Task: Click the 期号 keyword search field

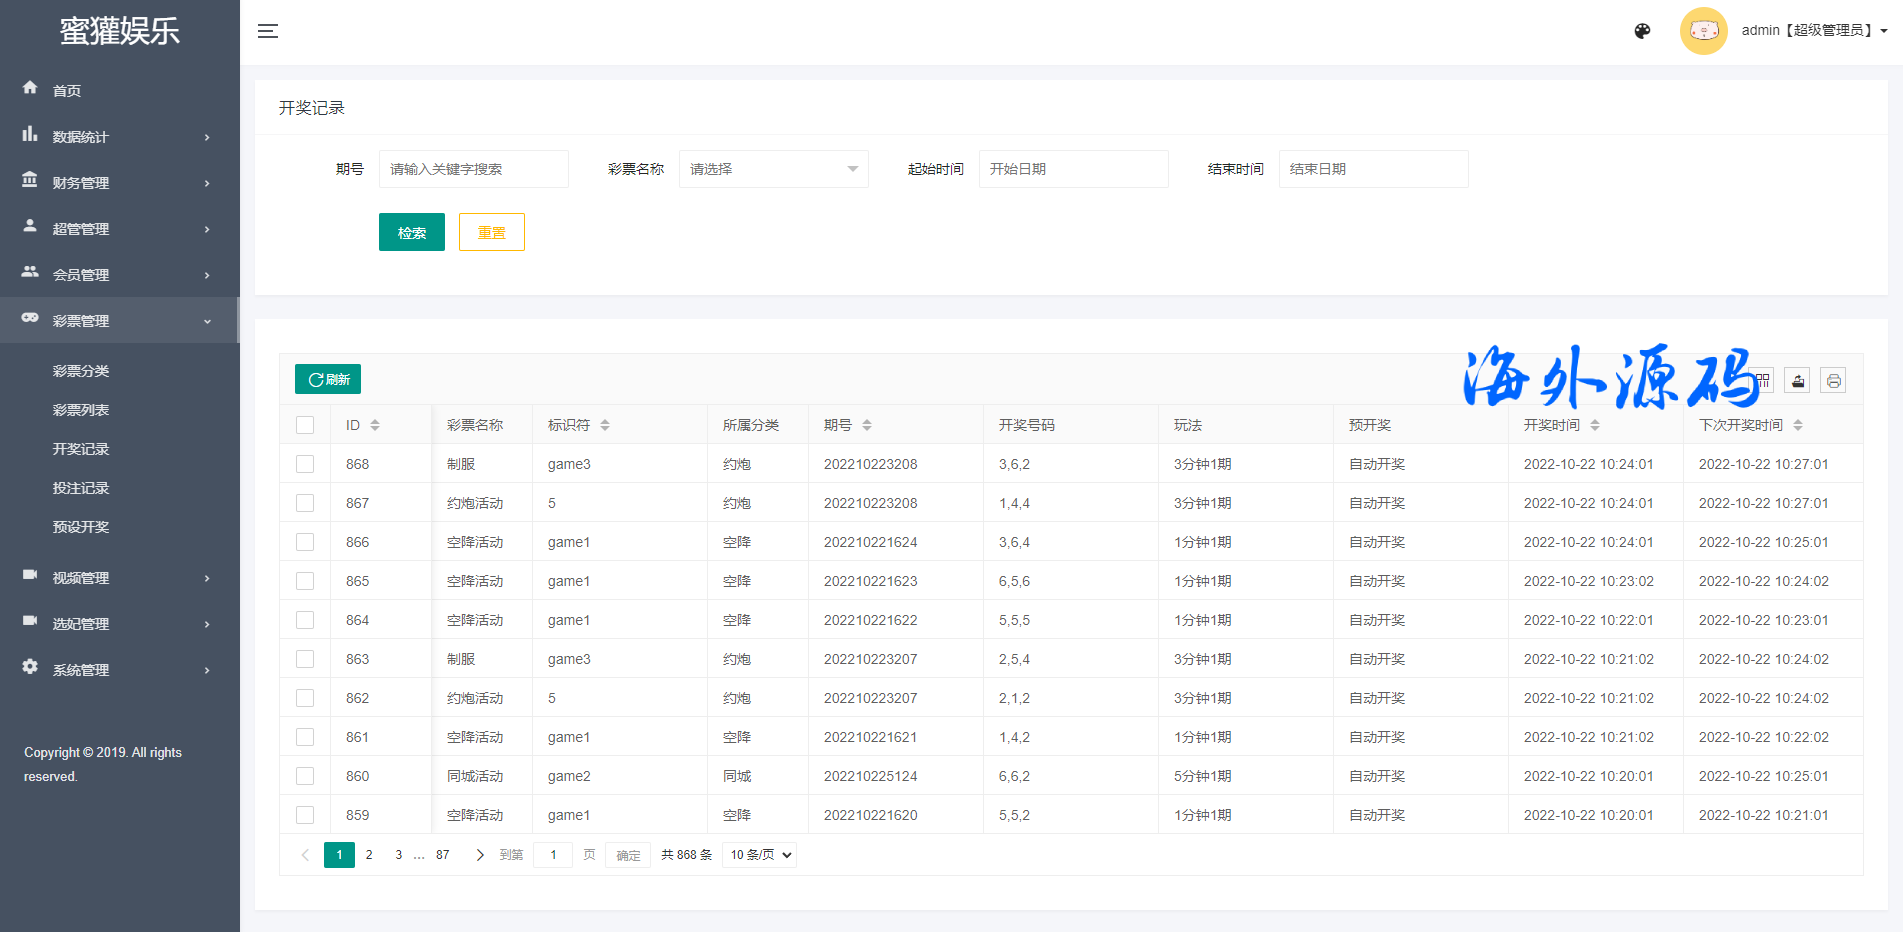Action: pyautogui.click(x=473, y=169)
